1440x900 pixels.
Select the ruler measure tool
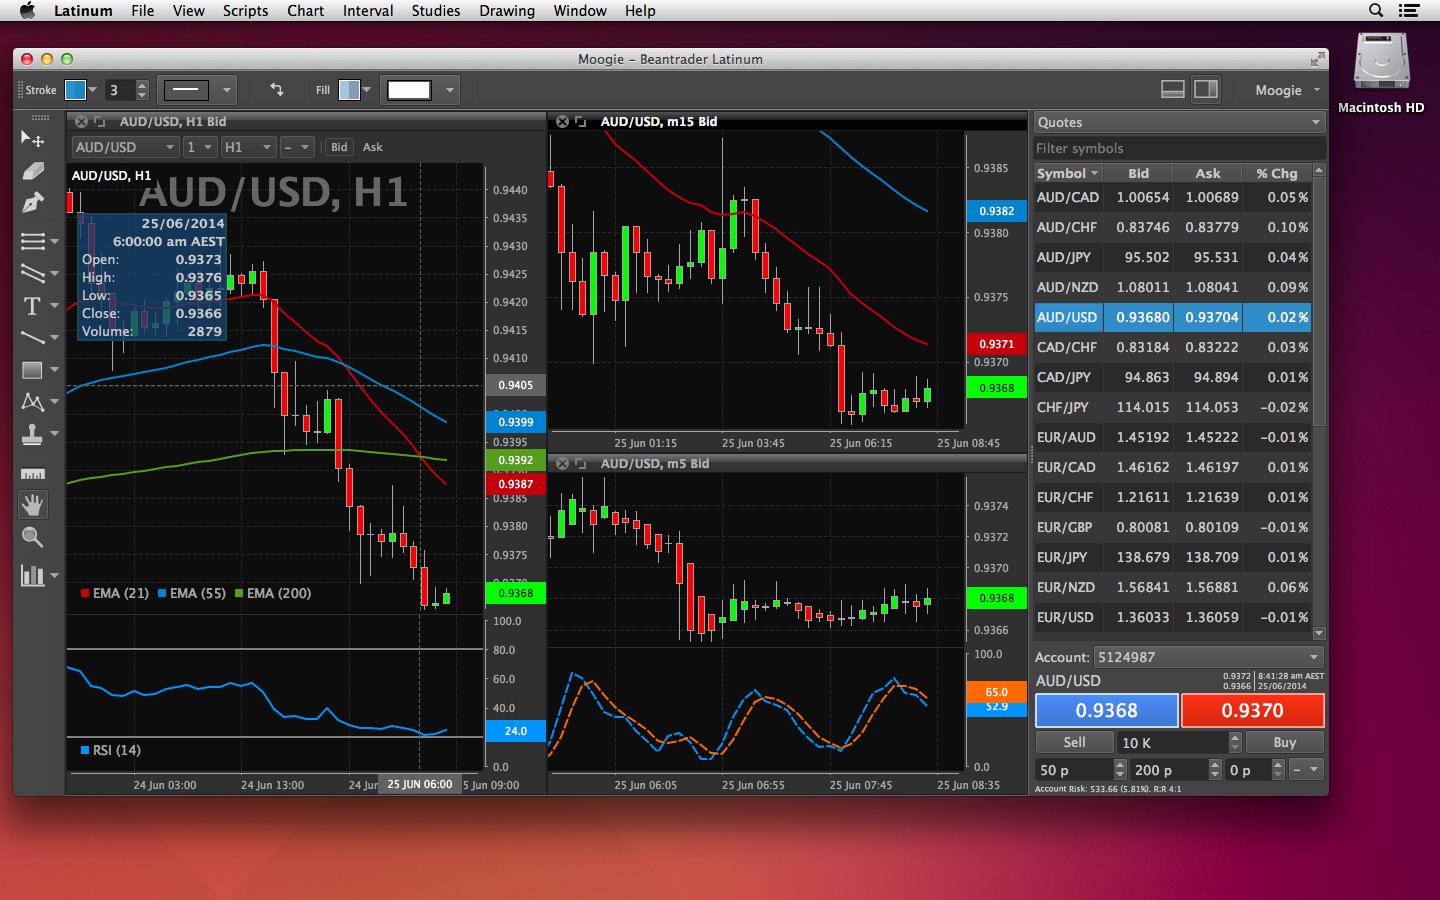point(32,474)
